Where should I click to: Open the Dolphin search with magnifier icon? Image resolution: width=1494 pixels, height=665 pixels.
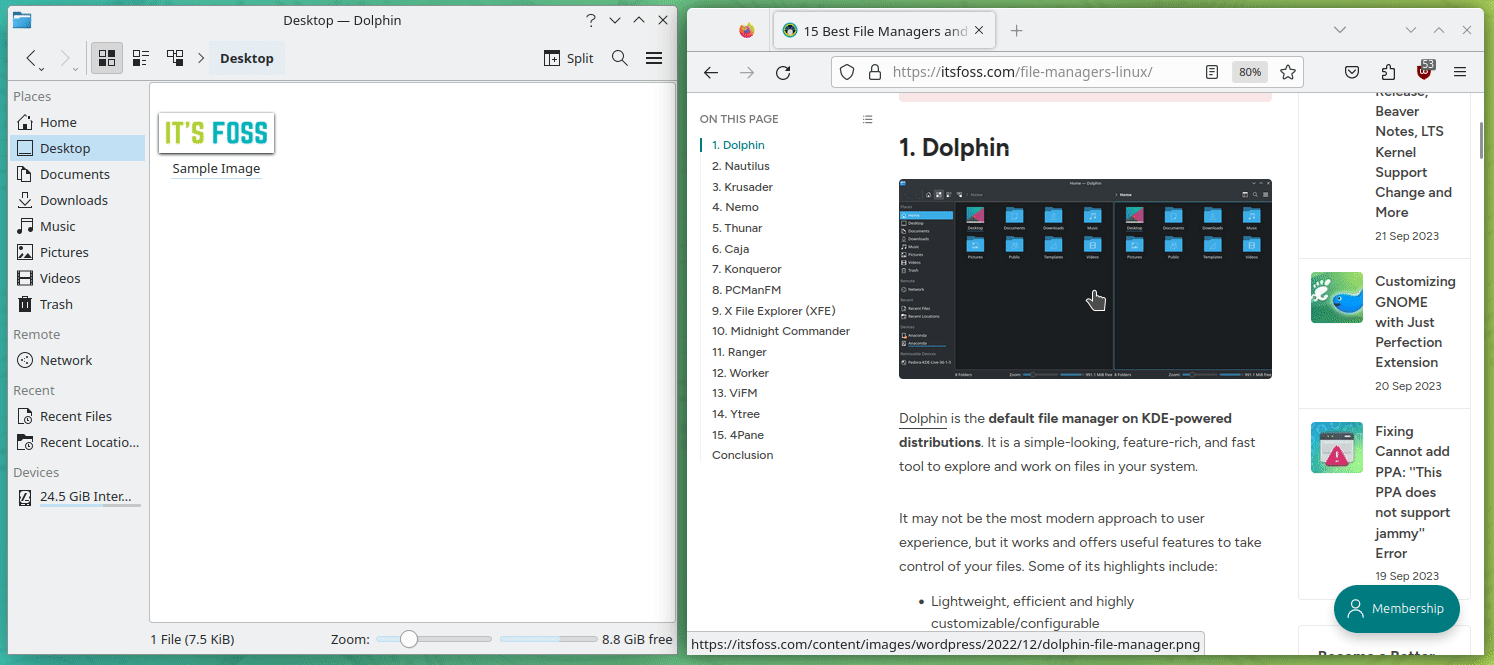[x=619, y=58]
